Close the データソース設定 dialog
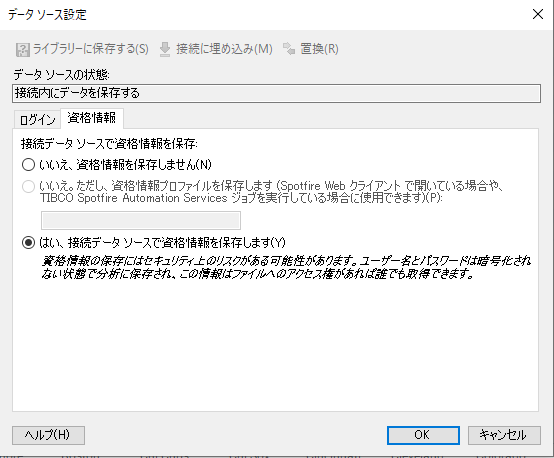This screenshot has height=458, width=554. pyautogui.click(x=538, y=14)
